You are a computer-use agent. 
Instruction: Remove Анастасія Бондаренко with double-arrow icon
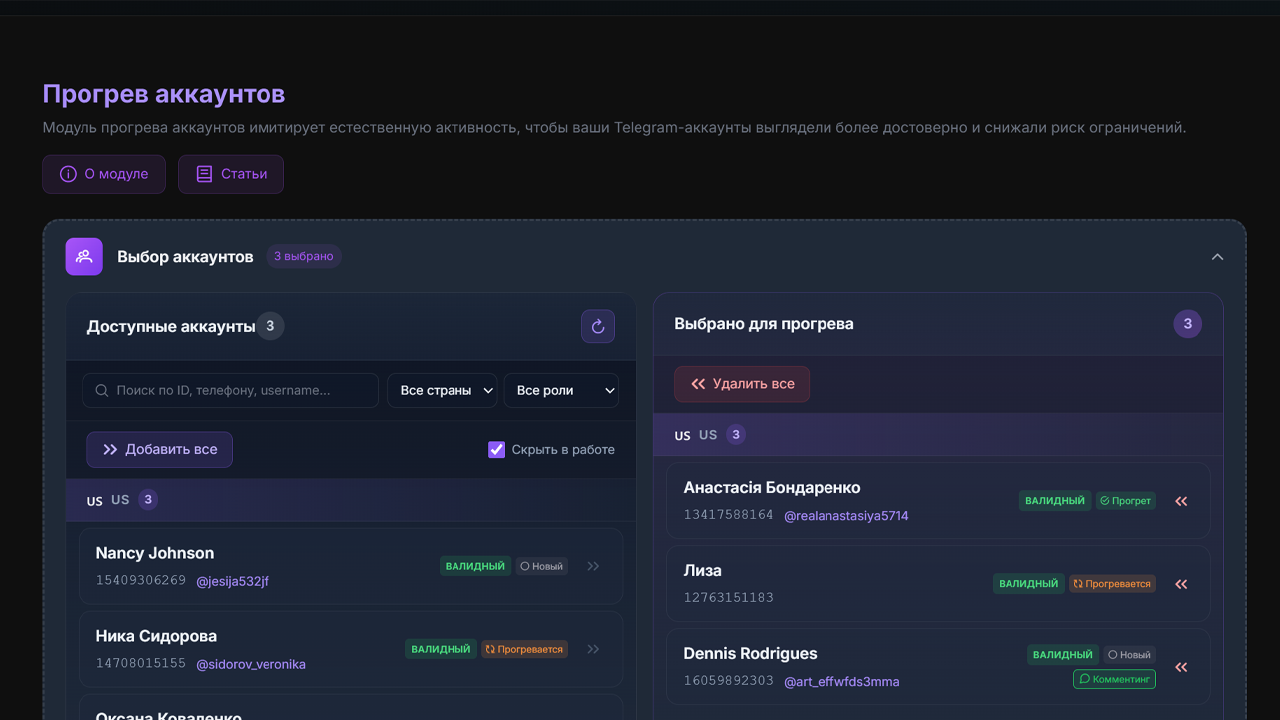[x=1181, y=501]
